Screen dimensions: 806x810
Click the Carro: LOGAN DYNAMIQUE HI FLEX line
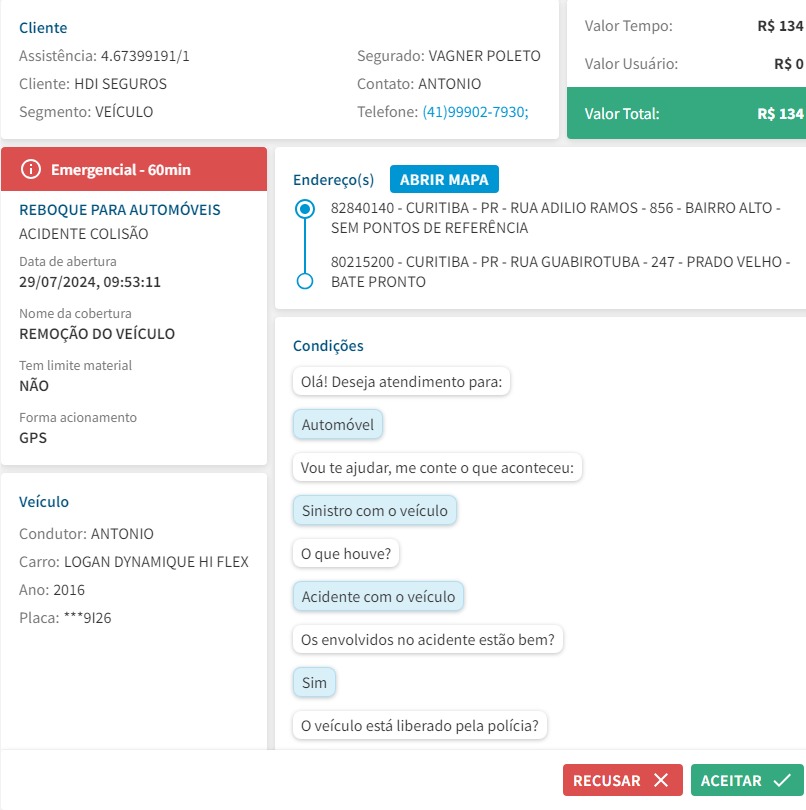point(134,562)
